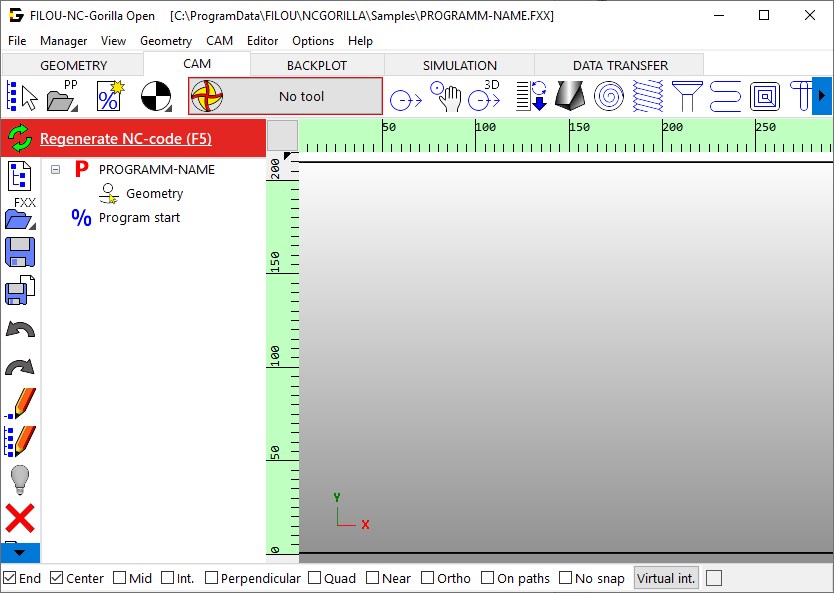This screenshot has width=834, height=593.
Task: Toggle the light bulb icon
Action: 20,480
